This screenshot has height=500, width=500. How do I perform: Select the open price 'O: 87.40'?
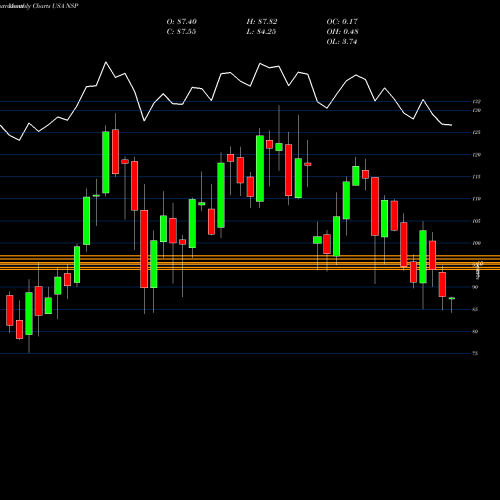point(182,22)
